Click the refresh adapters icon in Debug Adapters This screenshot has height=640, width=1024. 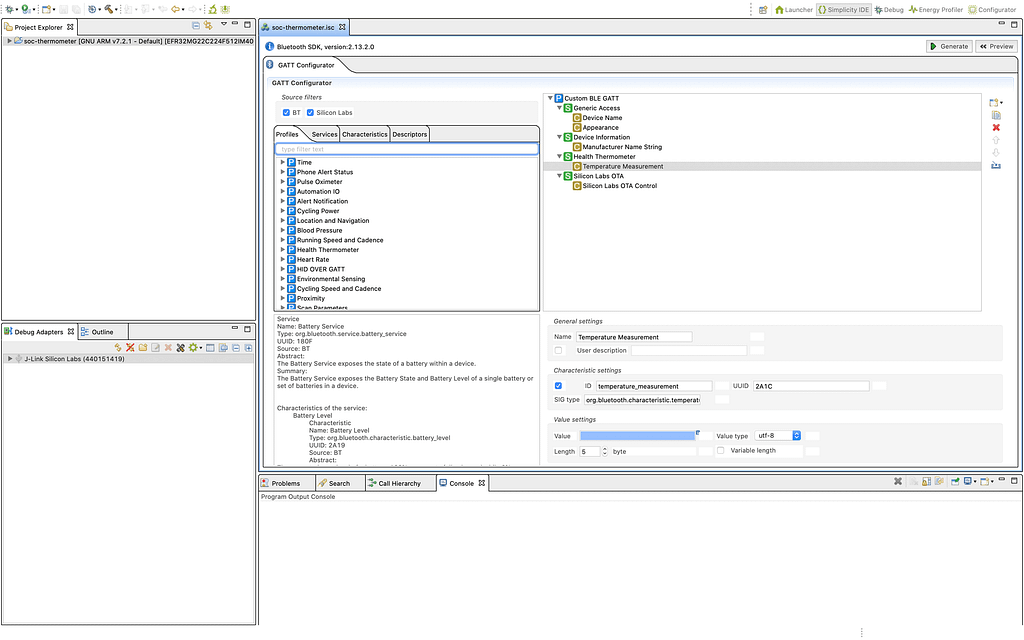click(118, 347)
